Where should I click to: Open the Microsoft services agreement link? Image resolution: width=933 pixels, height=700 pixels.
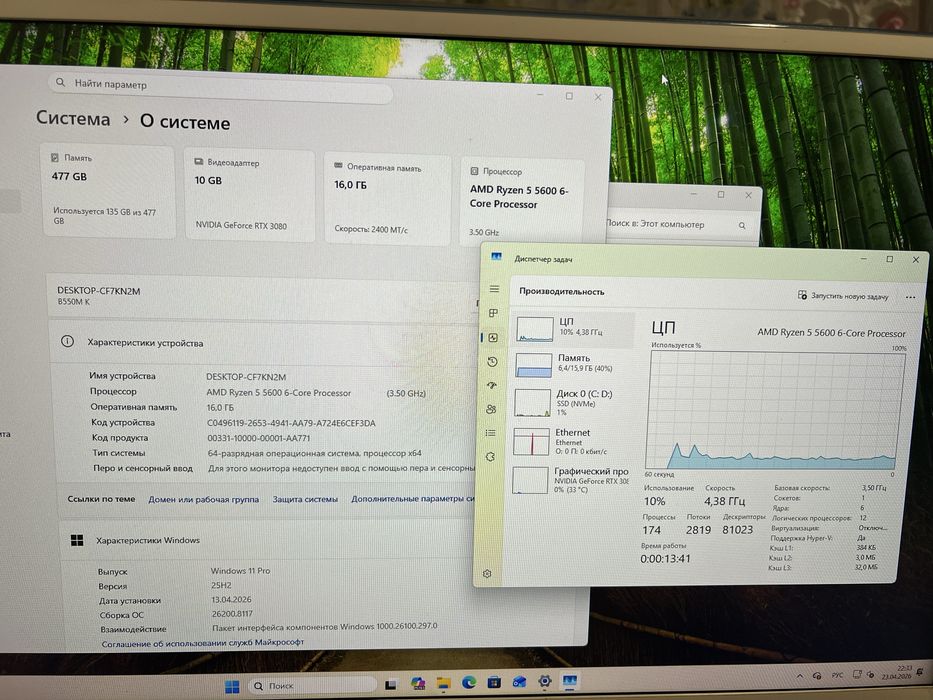point(202,643)
